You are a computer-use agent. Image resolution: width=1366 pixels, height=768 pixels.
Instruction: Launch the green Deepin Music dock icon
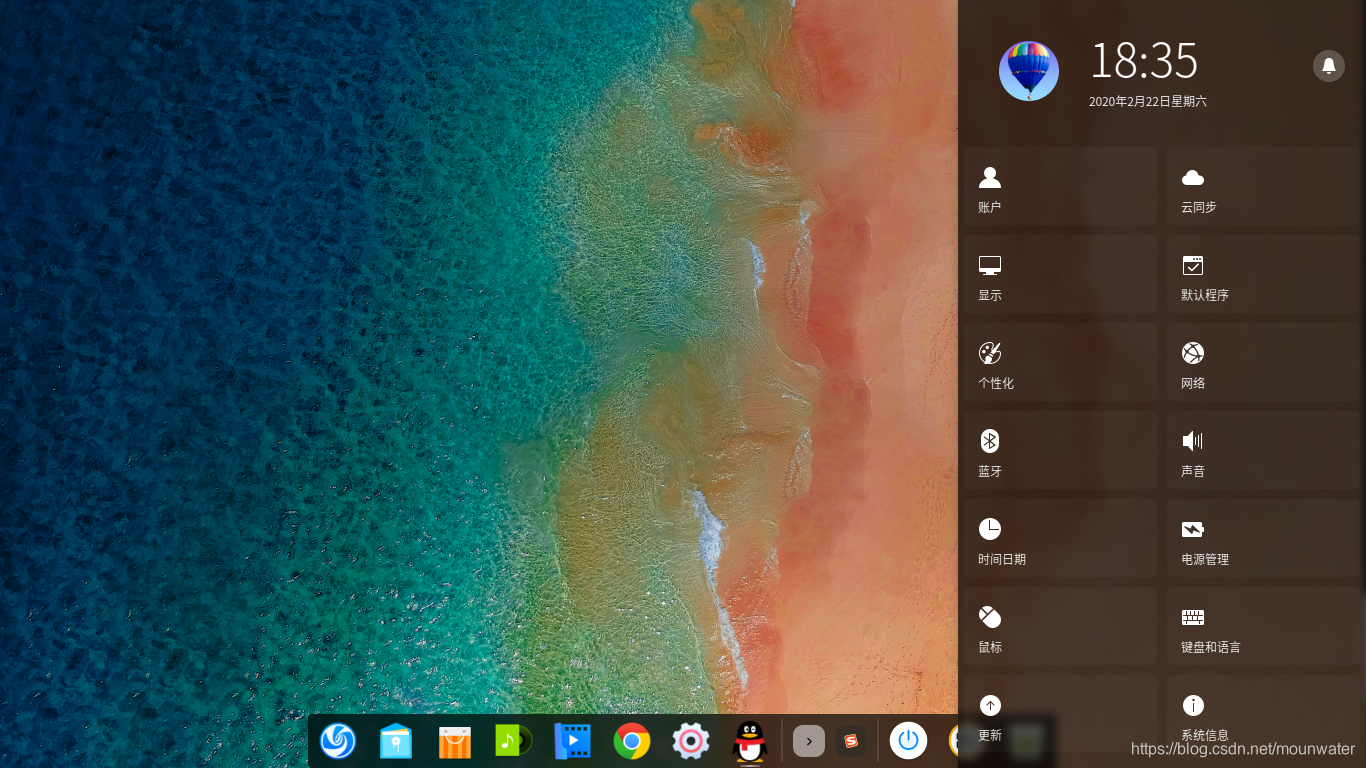point(513,741)
